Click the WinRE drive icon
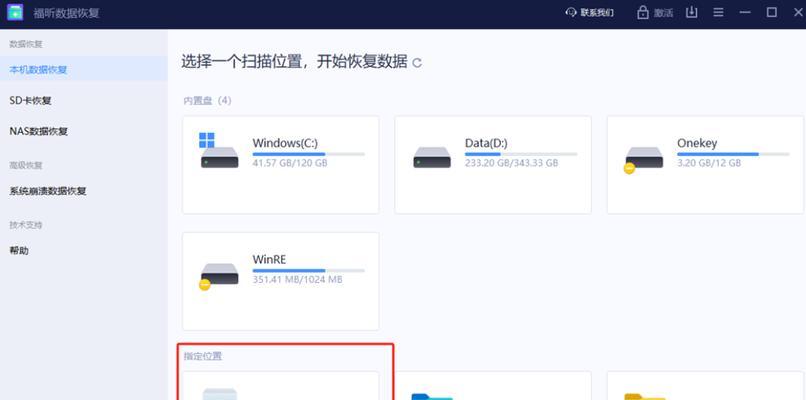 click(x=219, y=276)
